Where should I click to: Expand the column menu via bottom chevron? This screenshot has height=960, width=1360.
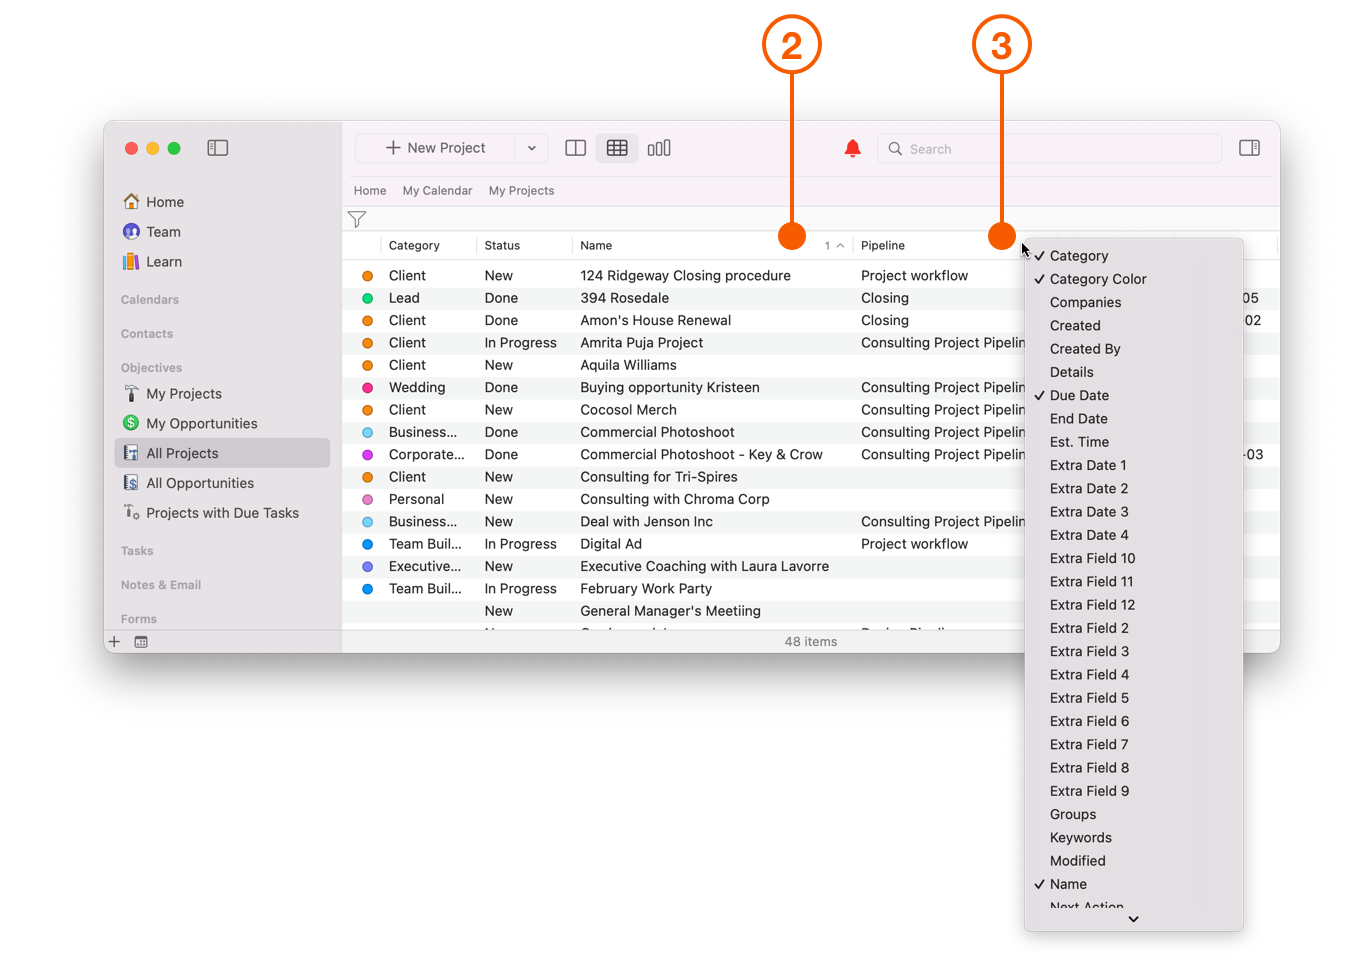(x=1133, y=919)
